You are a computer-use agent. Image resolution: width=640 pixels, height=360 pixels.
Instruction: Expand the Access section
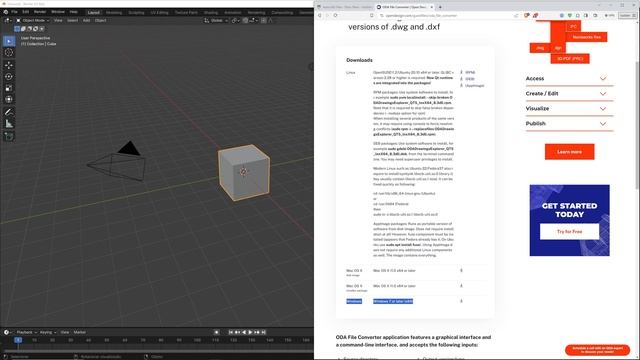pos(569,78)
